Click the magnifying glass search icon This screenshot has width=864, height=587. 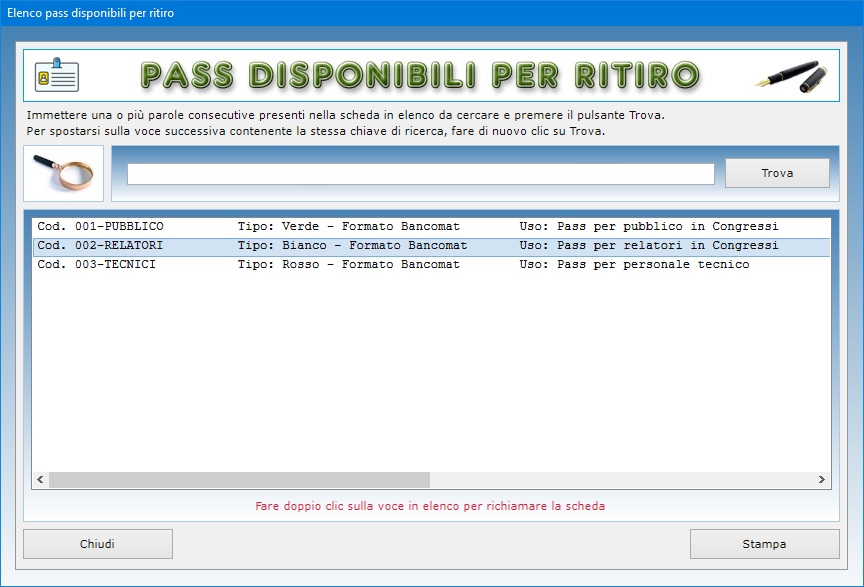pos(63,173)
